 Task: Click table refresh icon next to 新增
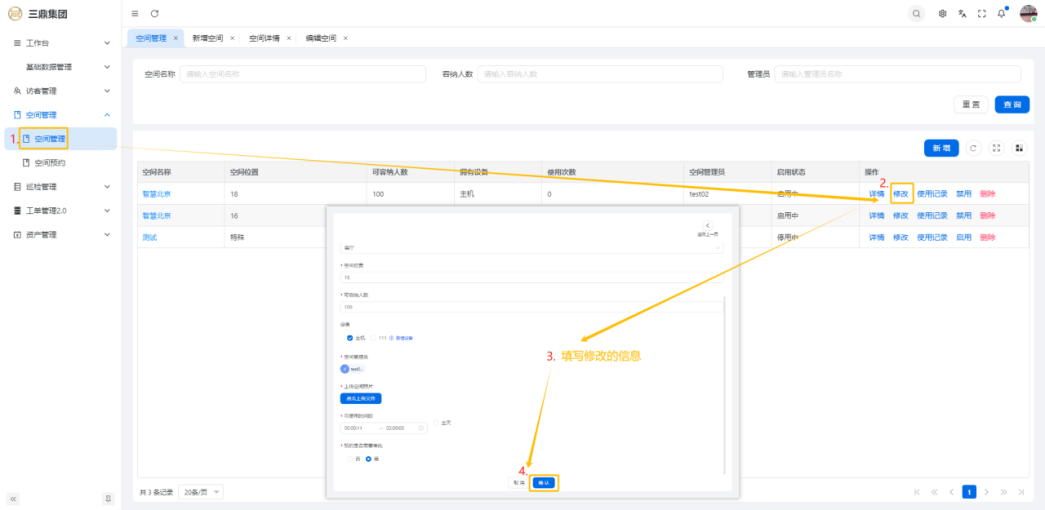click(x=973, y=148)
